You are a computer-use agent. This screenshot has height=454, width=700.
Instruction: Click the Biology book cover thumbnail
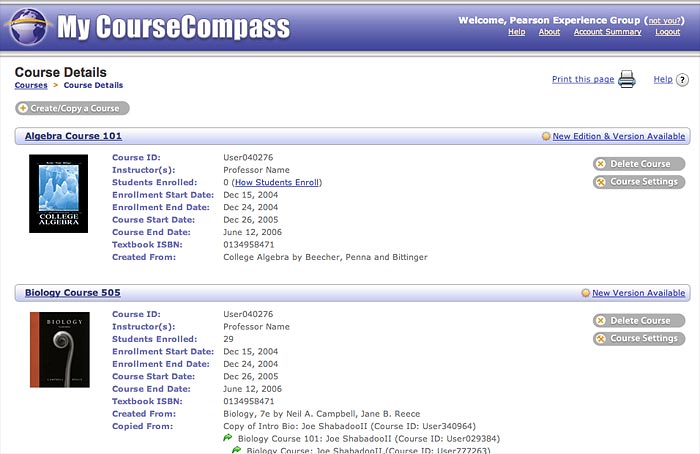coord(60,350)
